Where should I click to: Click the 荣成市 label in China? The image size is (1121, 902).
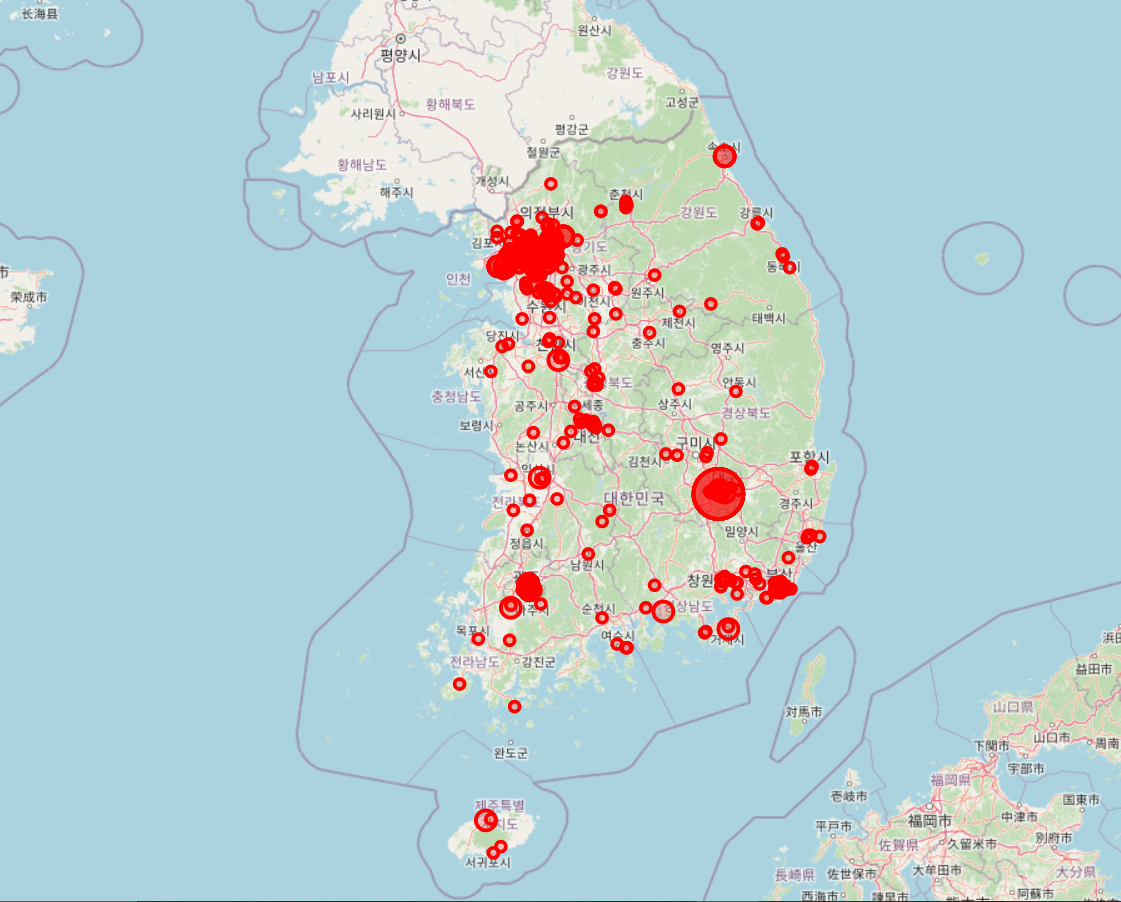point(29,297)
